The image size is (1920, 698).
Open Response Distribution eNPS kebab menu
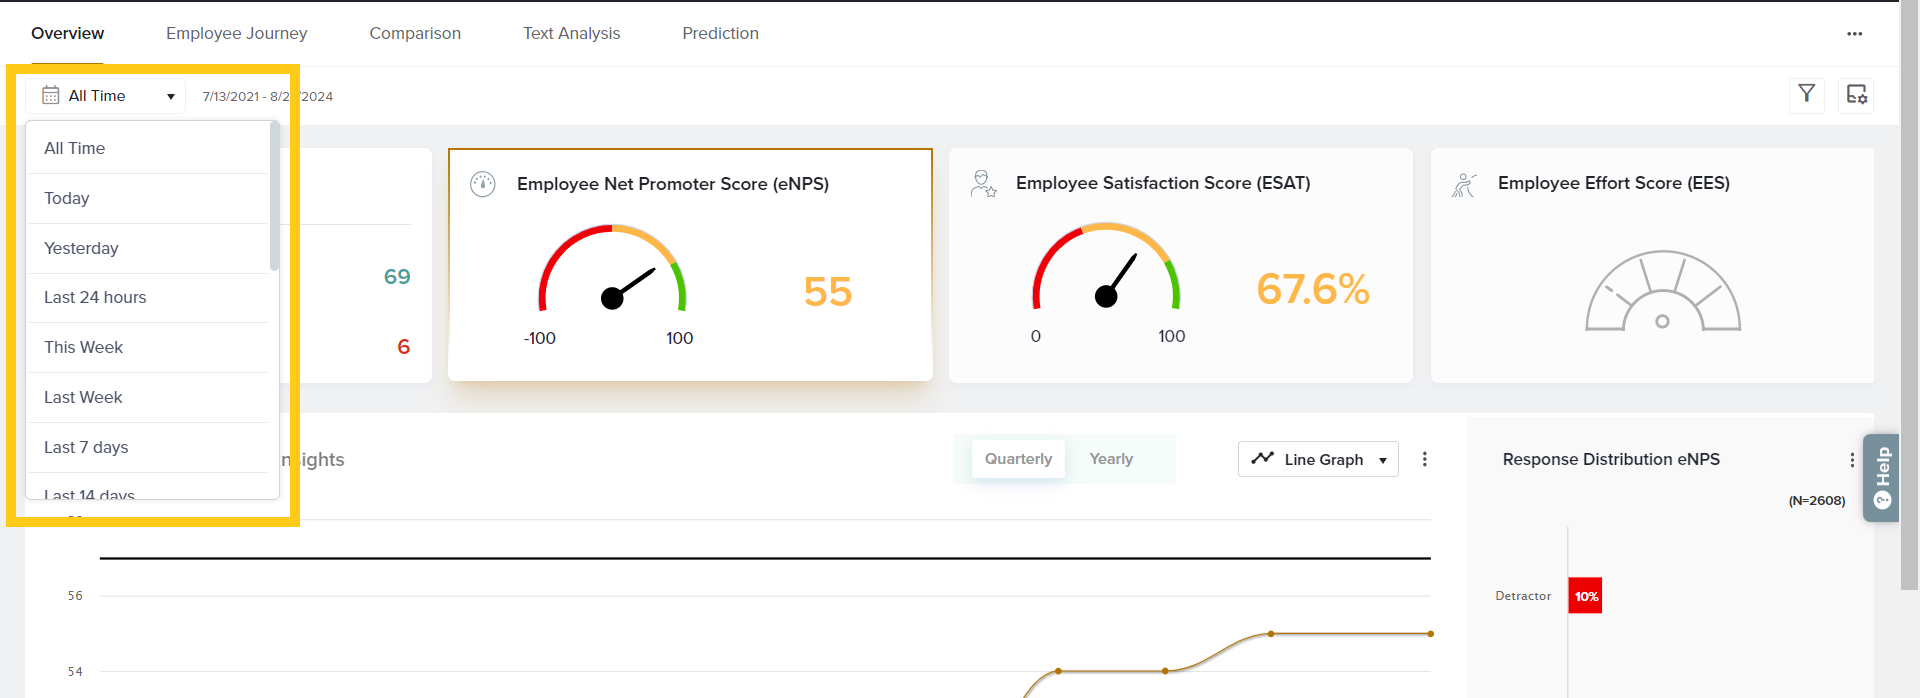pos(1851,460)
